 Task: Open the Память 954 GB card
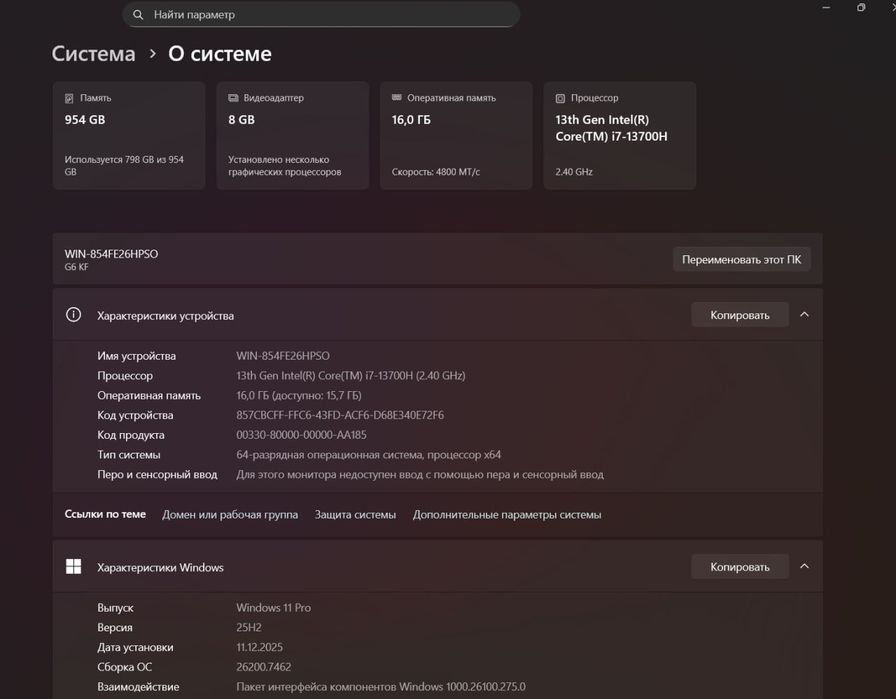click(x=129, y=135)
